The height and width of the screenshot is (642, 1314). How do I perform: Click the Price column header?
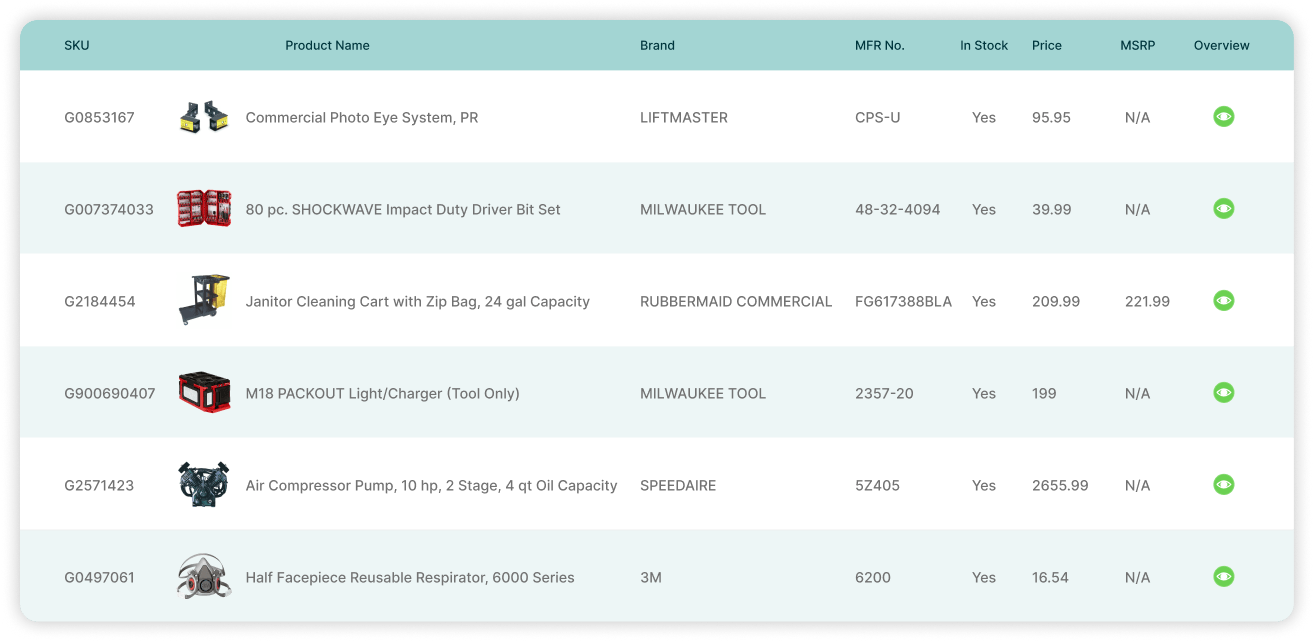click(x=1047, y=45)
